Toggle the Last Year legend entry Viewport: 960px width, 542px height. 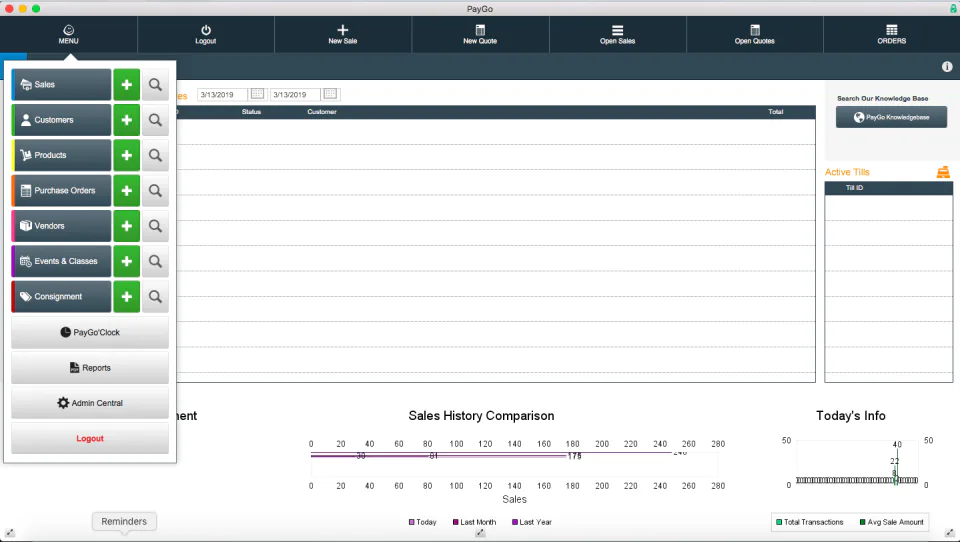click(532, 522)
